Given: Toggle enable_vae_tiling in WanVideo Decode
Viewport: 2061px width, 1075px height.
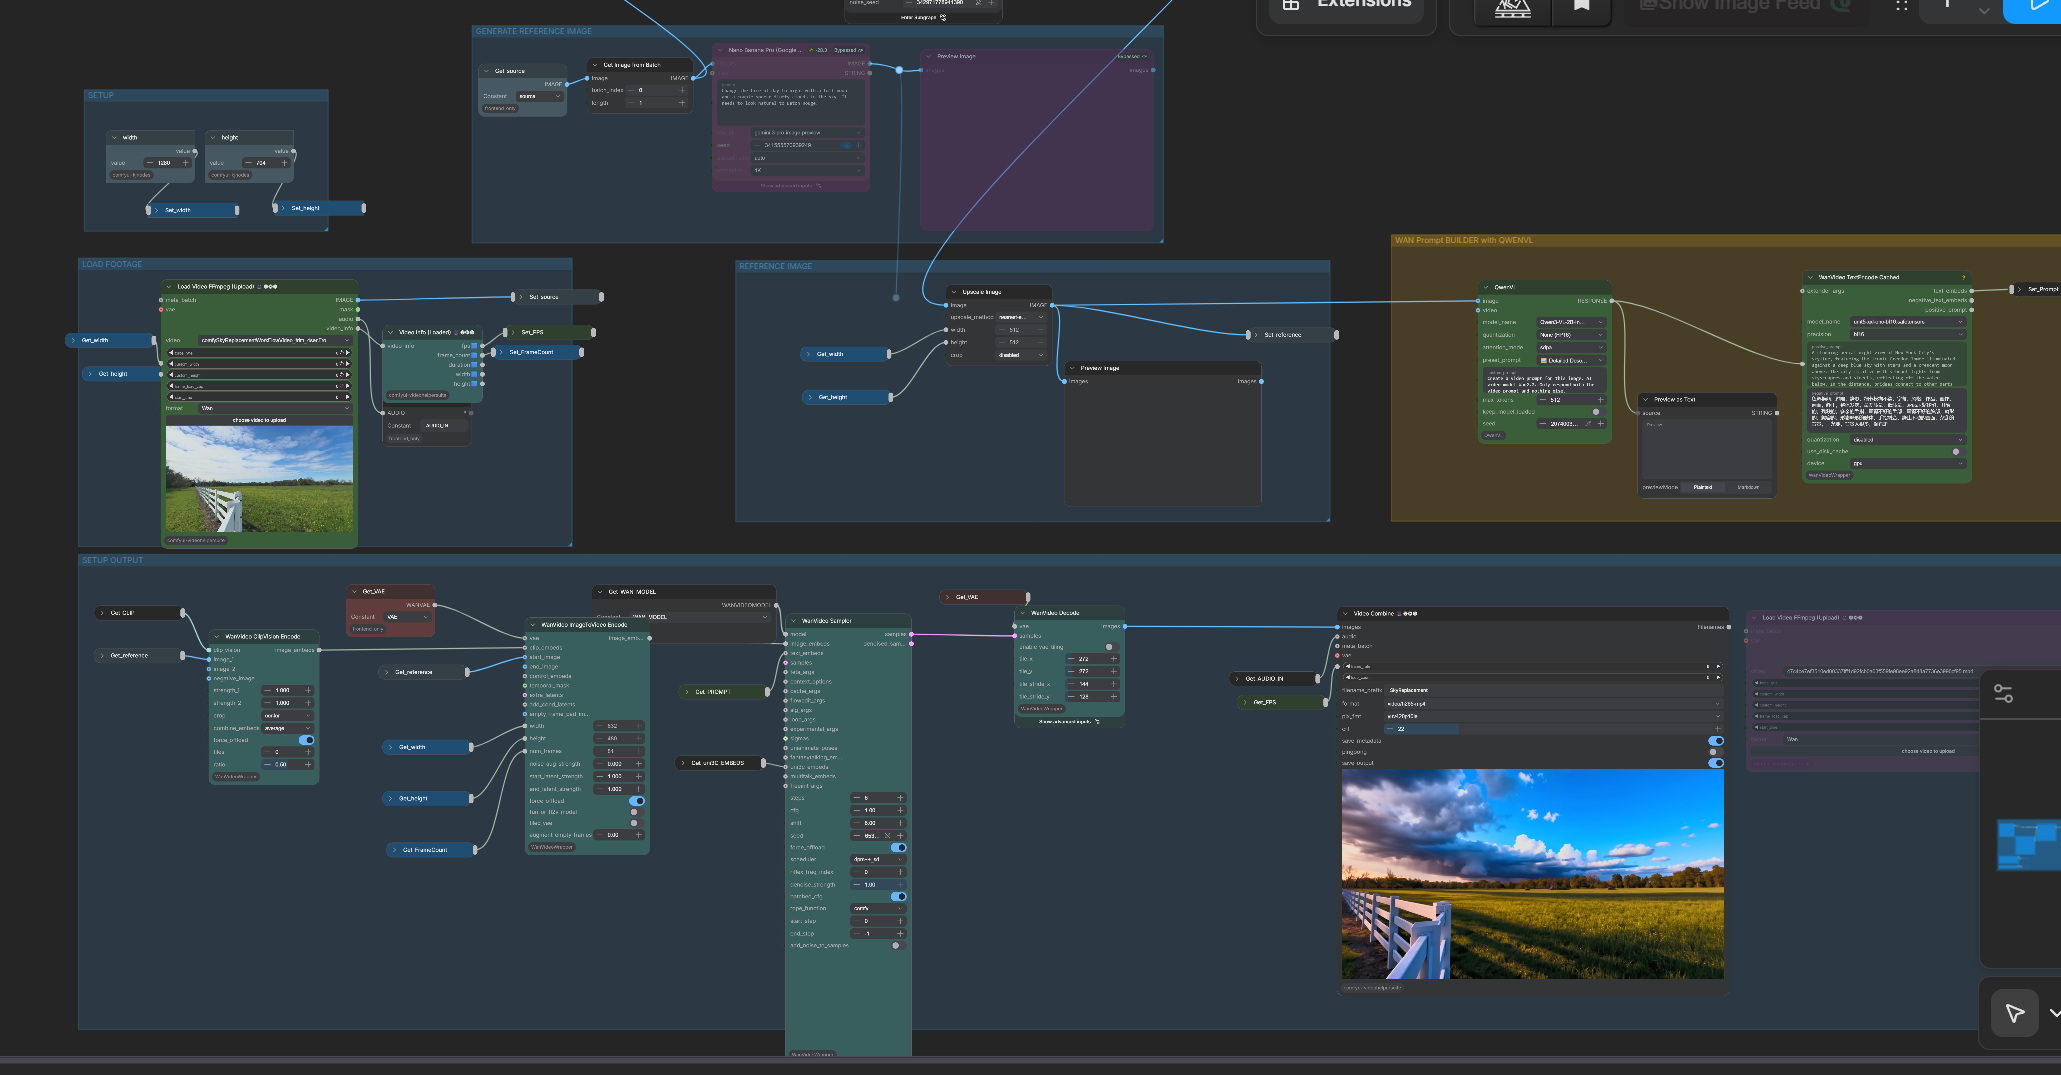Looking at the screenshot, I should 1110,647.
